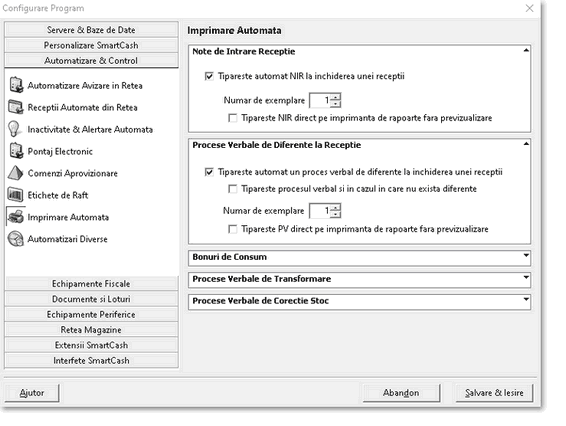Decrease NIR Numar de exemplare with down arrow
The image size is (566, 426).
[x=336, y=104]
